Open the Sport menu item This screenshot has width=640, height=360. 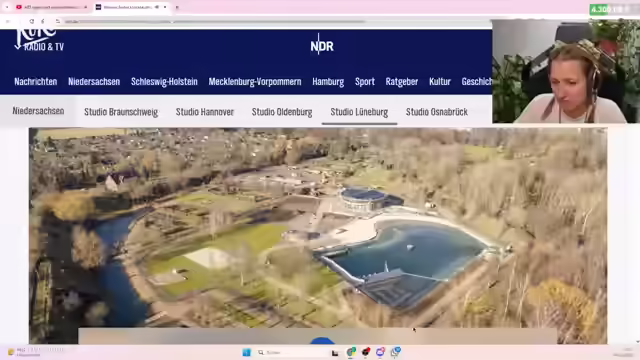(x=364, y=82)
